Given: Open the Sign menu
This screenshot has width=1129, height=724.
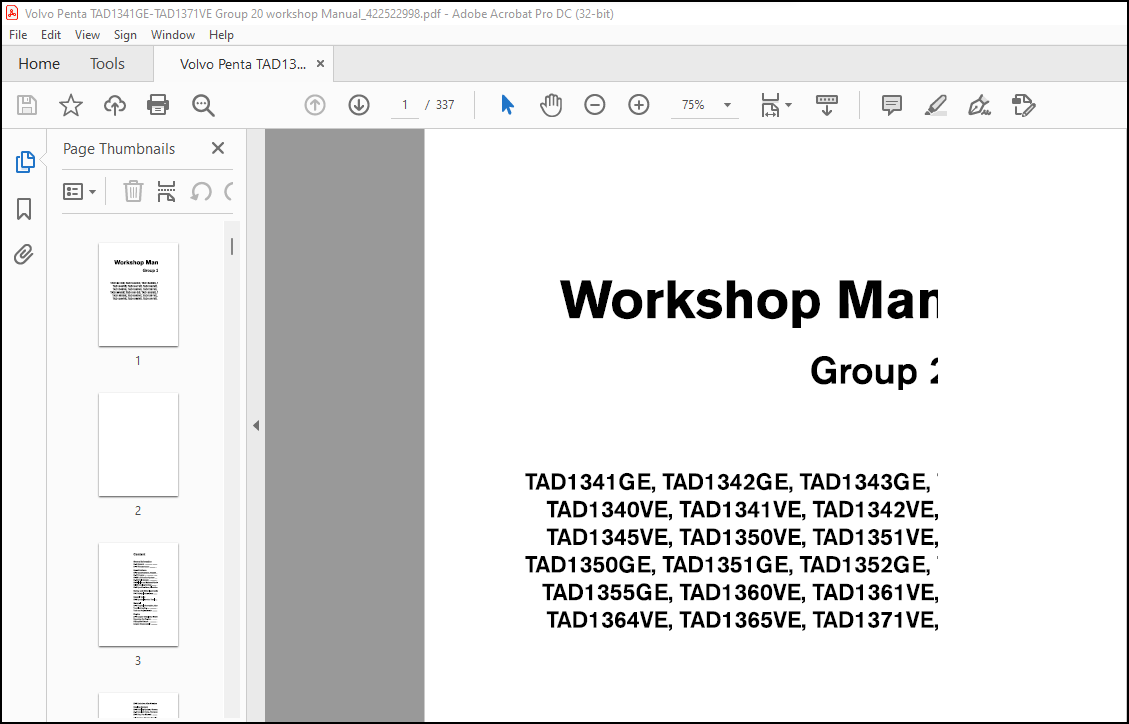Looking at the screenshot, I should coord(125,35).
